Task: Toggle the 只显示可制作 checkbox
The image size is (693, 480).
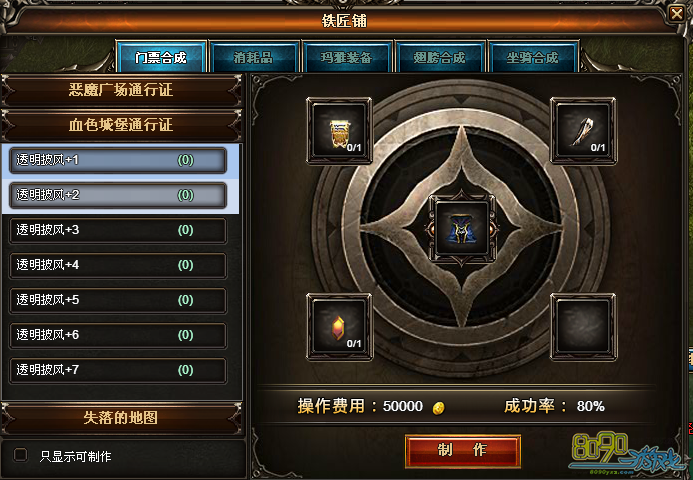Action: tap(20, 455)
